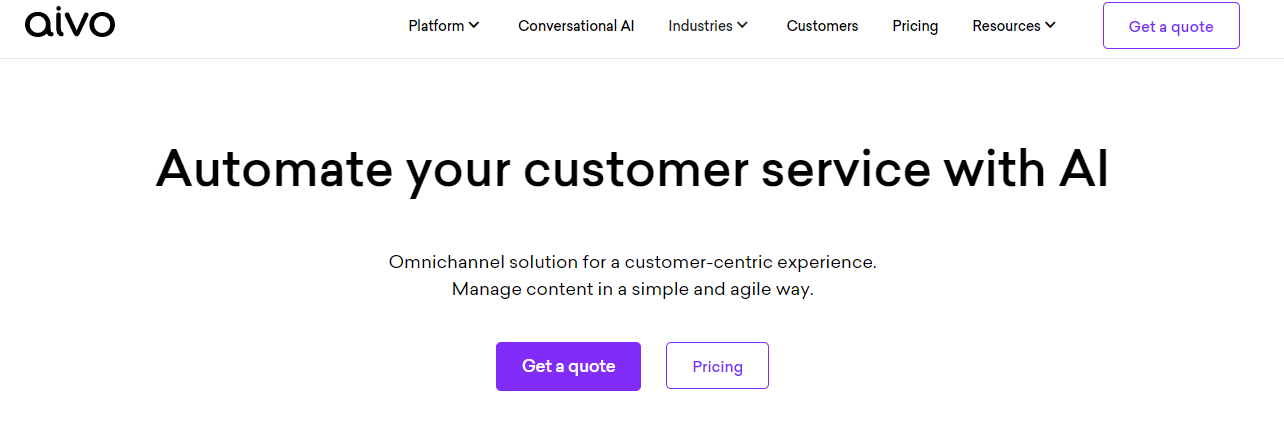
Task: Select the Resources nav label
Action: [1006, 26]
